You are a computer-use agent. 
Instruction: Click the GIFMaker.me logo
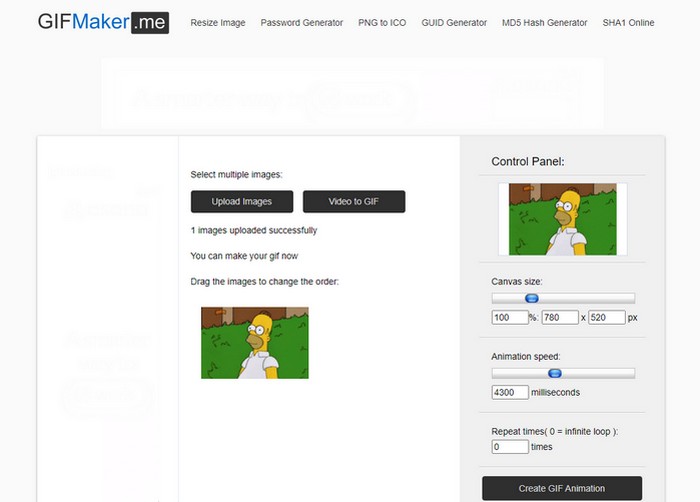coord(103,22)
